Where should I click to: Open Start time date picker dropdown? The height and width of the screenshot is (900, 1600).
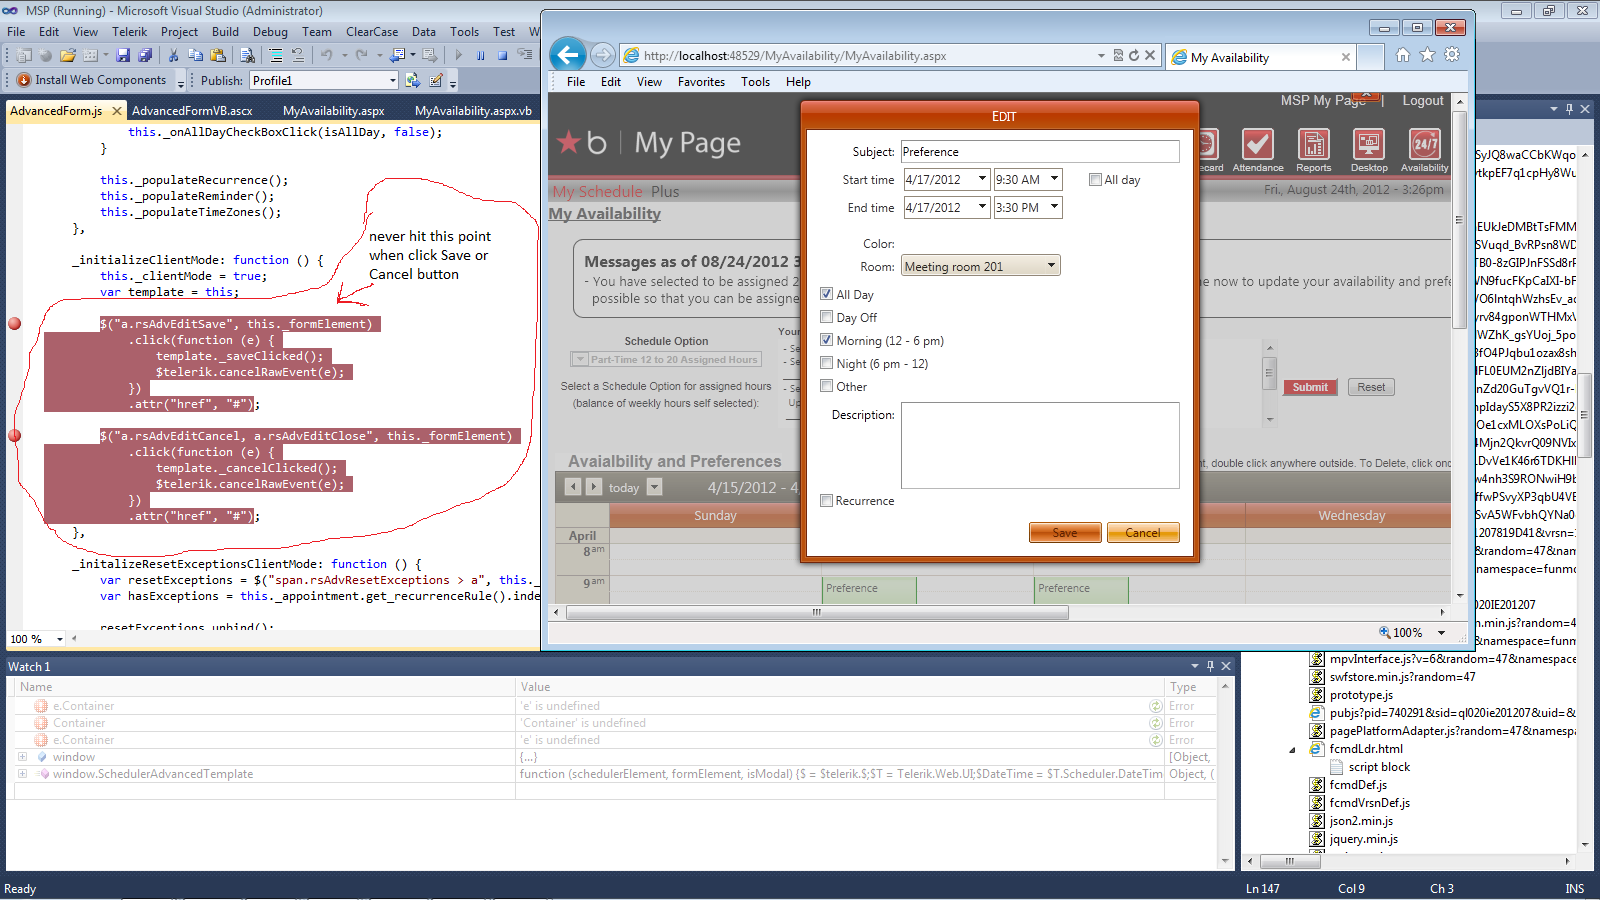(x=982, y=180)
